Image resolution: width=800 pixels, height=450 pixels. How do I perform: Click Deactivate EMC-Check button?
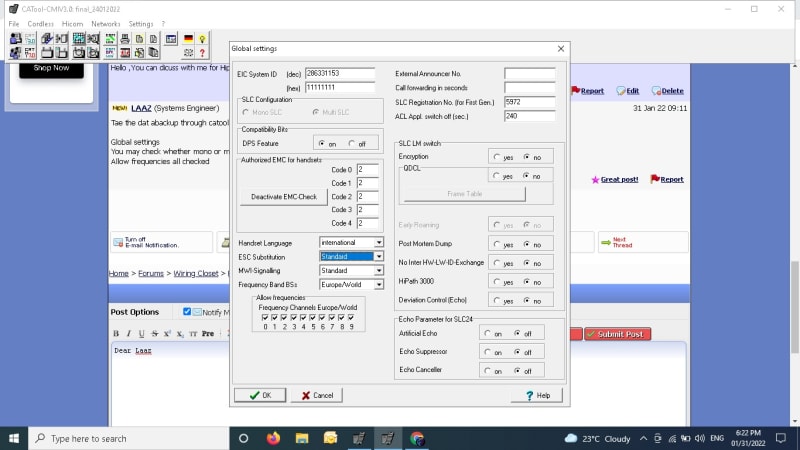(284, 197)
